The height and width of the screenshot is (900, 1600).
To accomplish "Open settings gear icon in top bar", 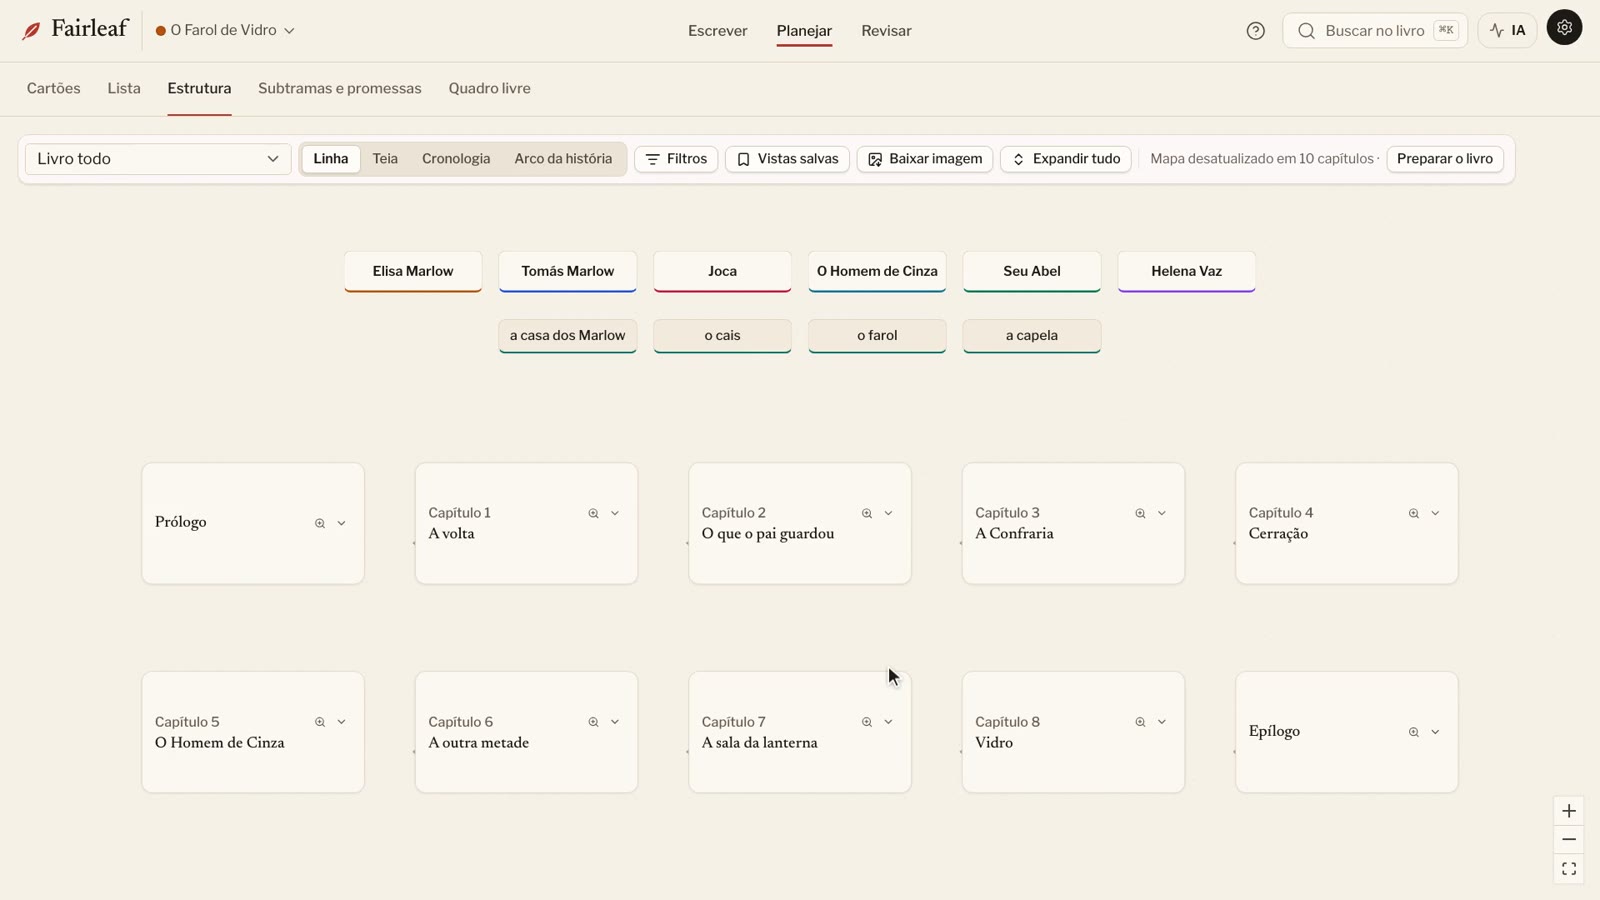I will tap(1564, 28).
